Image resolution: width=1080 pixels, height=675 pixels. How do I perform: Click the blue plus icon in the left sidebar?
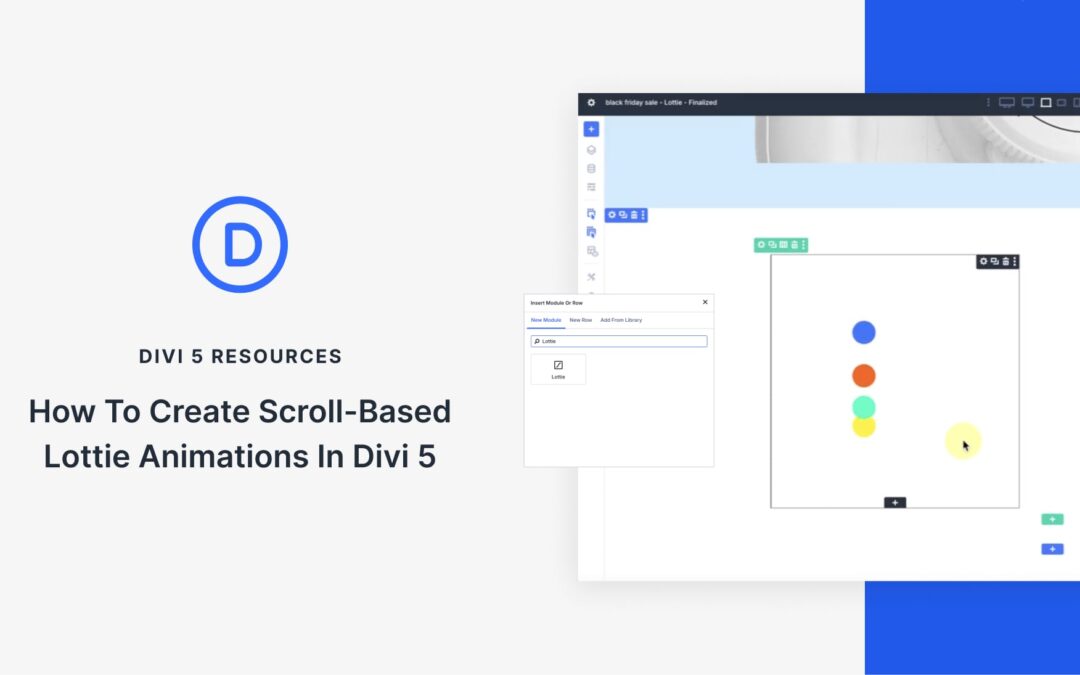coord(590,128)
